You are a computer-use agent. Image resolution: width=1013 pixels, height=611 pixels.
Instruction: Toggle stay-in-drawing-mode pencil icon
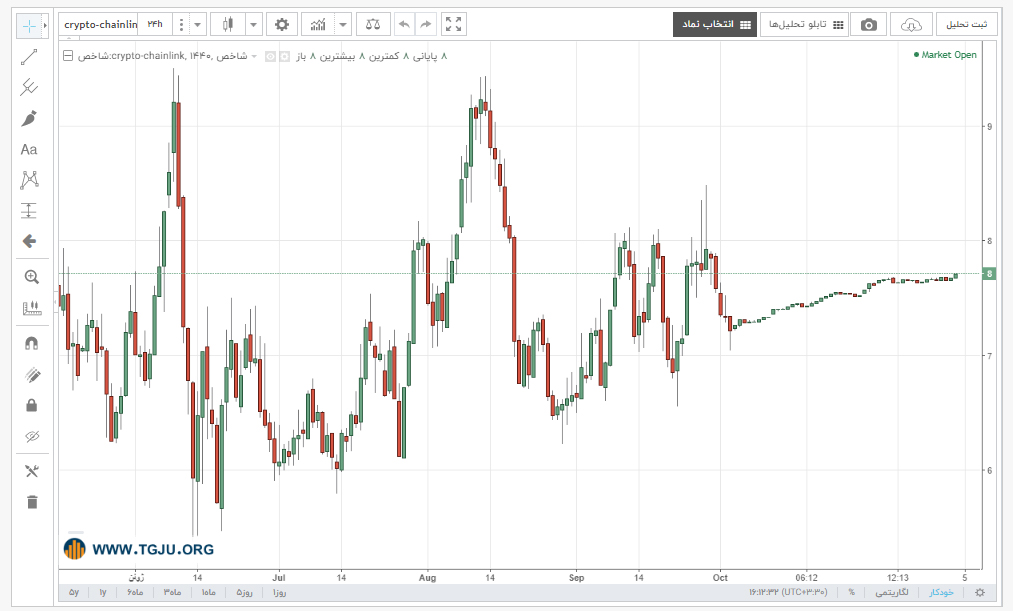(32, 375)
